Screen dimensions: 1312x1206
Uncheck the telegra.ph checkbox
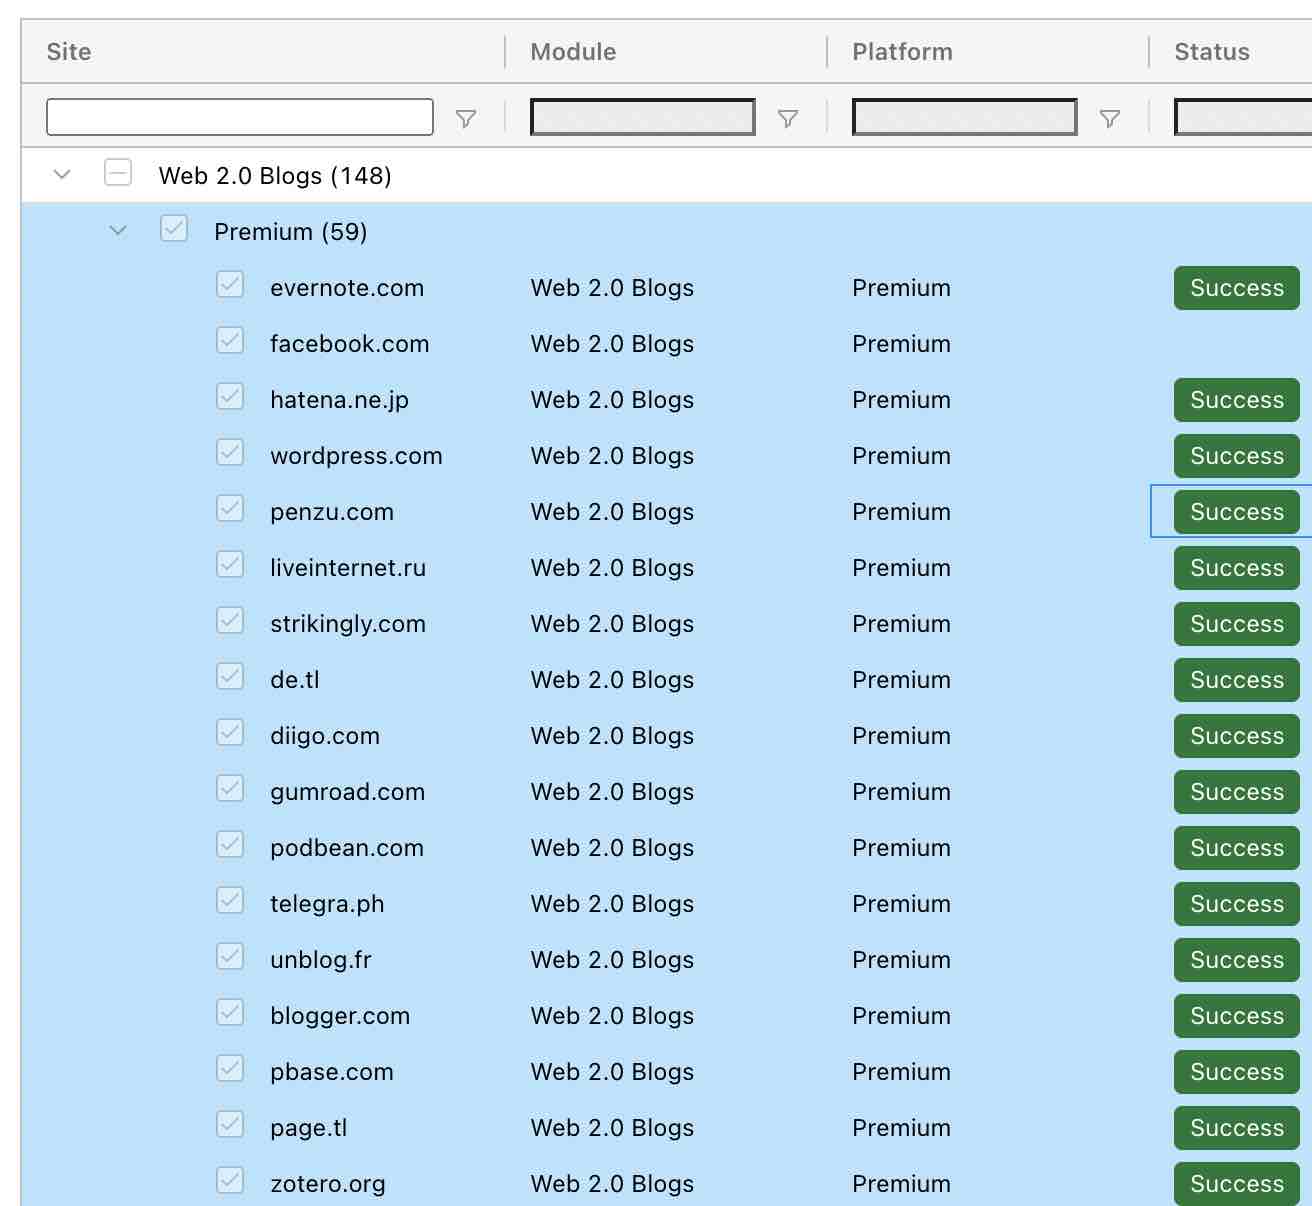[x=229, y=901]
